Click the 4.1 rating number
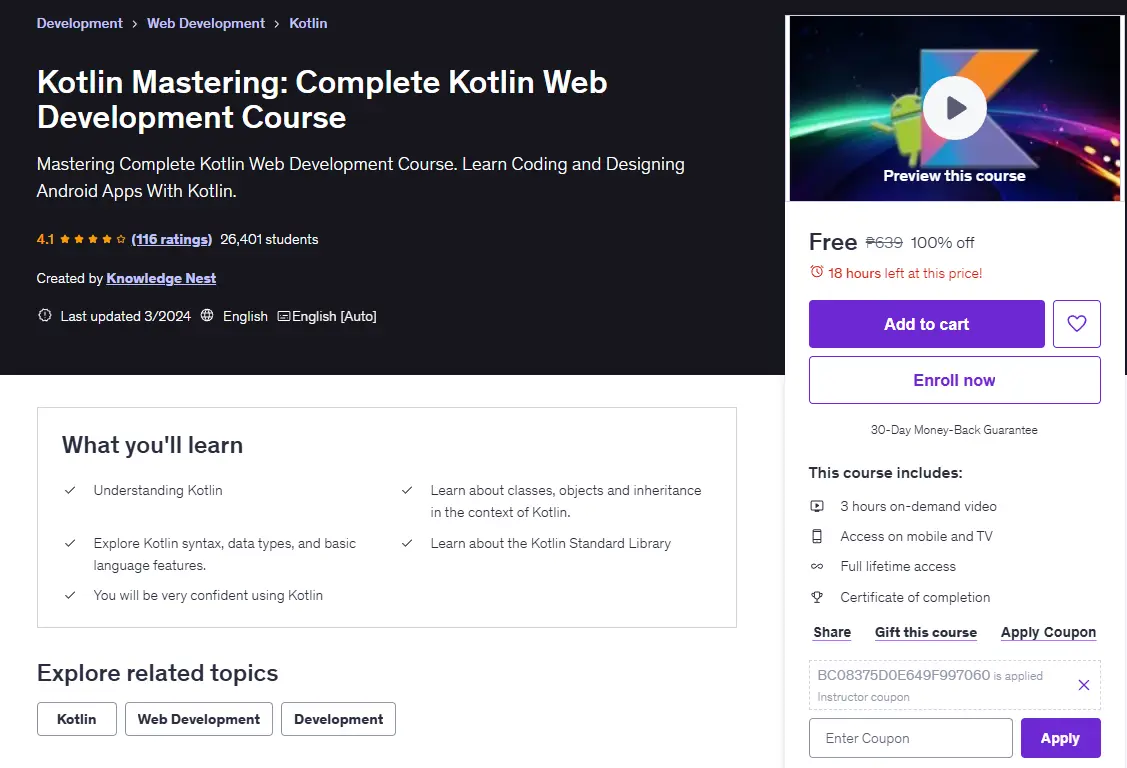This screenshot has width=1127, height=768. [x=45, y=239]
